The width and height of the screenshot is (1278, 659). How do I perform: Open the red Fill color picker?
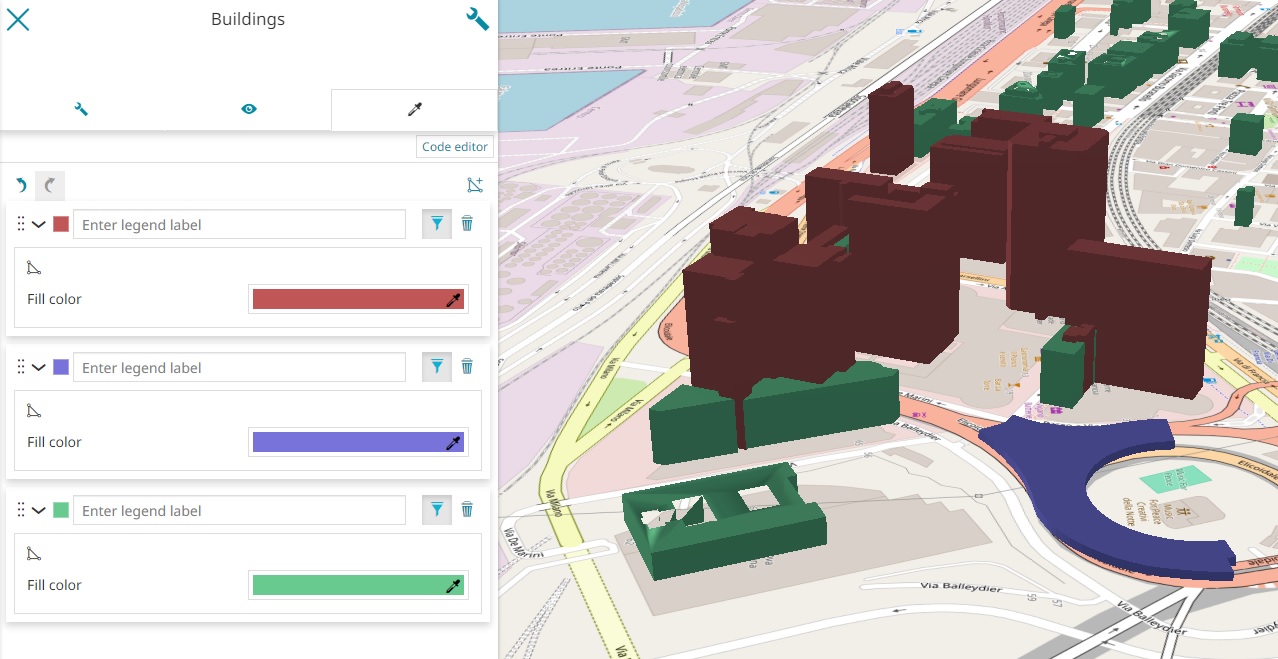(358, 299)
